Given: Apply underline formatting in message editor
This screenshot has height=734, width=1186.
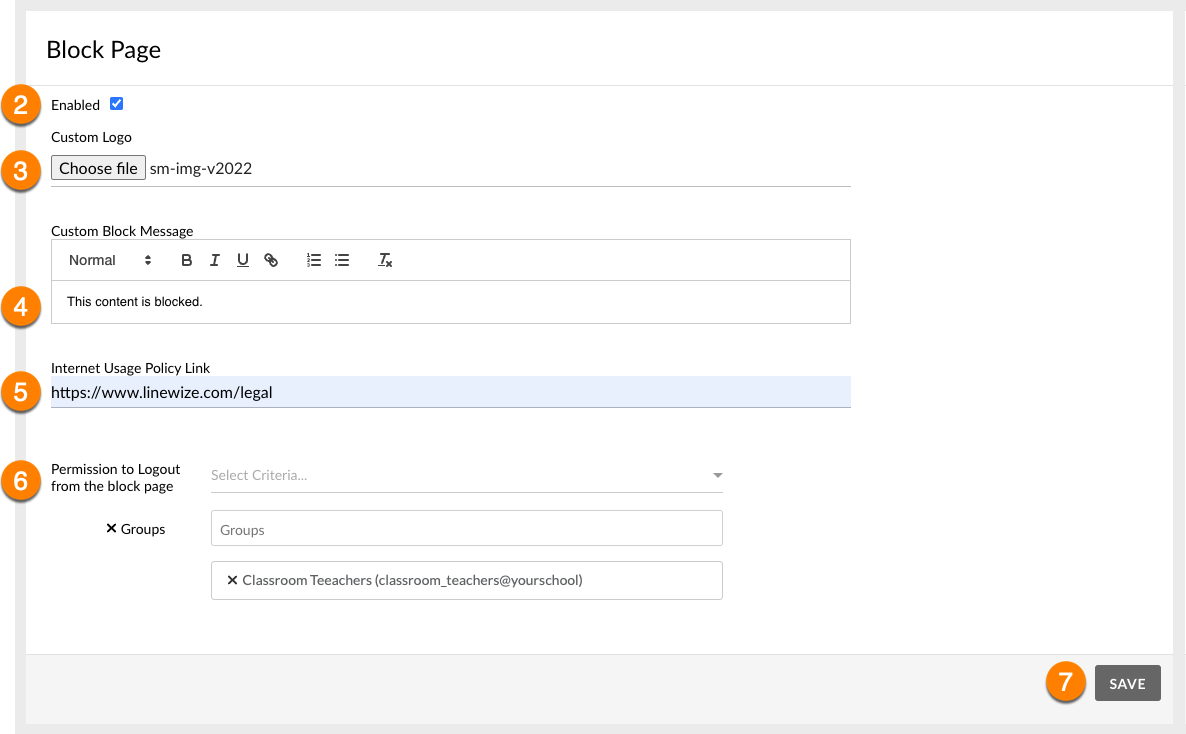Looking at the screenshot, I should coord(243,260).
